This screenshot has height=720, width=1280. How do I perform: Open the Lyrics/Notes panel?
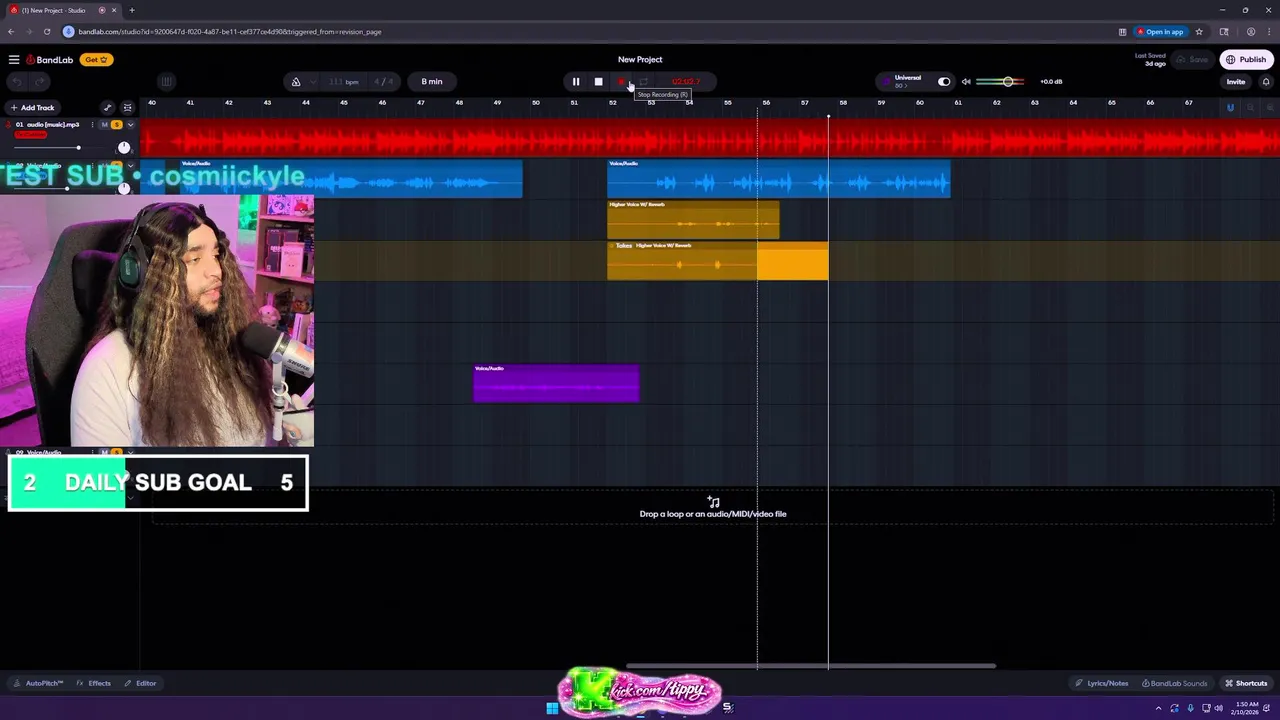(1101, 683)
